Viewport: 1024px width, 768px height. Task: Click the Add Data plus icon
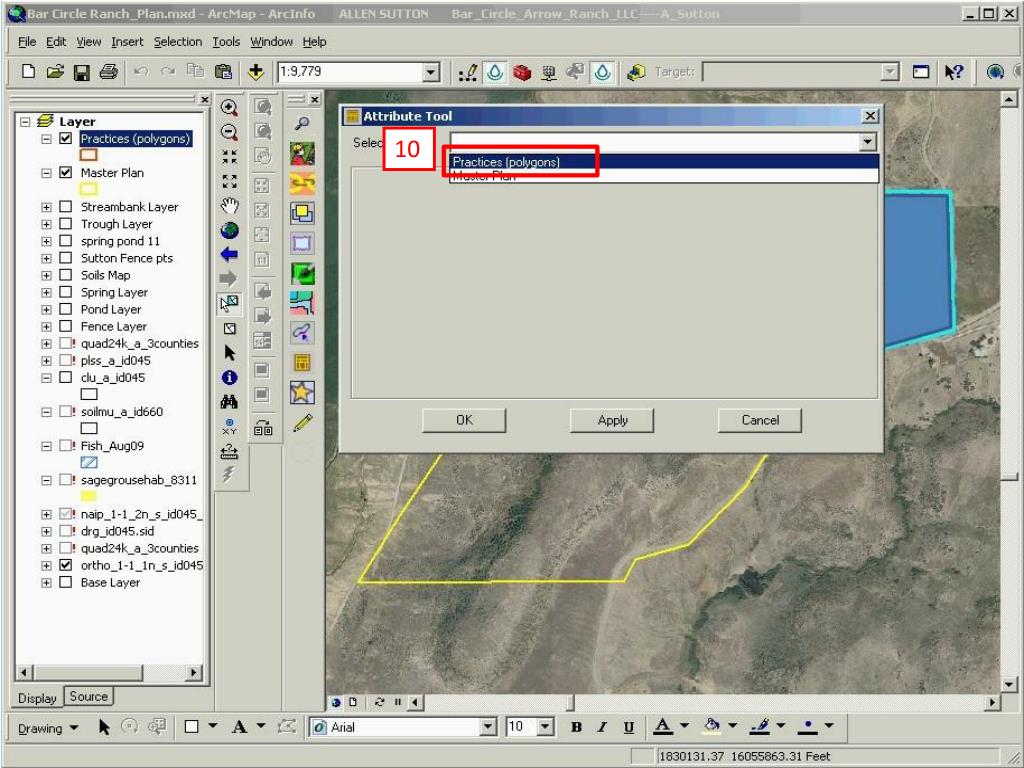[255, 71]
